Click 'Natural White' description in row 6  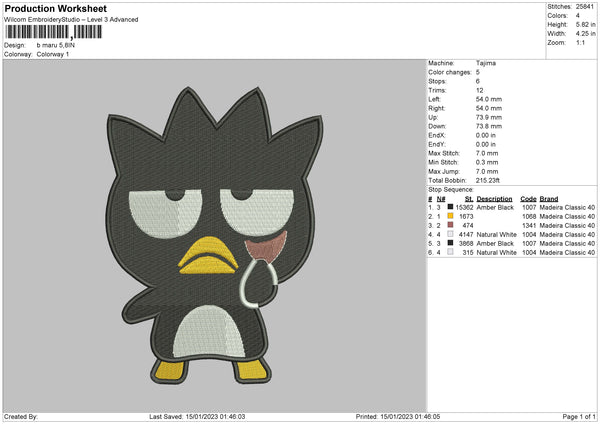(x=497, y=253)
